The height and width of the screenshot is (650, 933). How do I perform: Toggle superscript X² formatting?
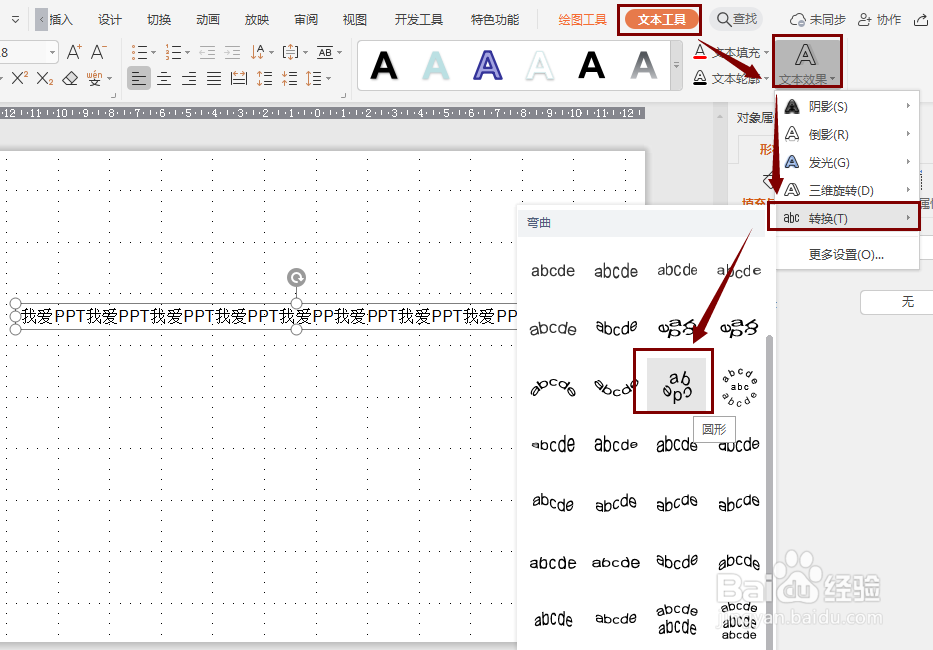pyautogui.click(x=20, y=78)
